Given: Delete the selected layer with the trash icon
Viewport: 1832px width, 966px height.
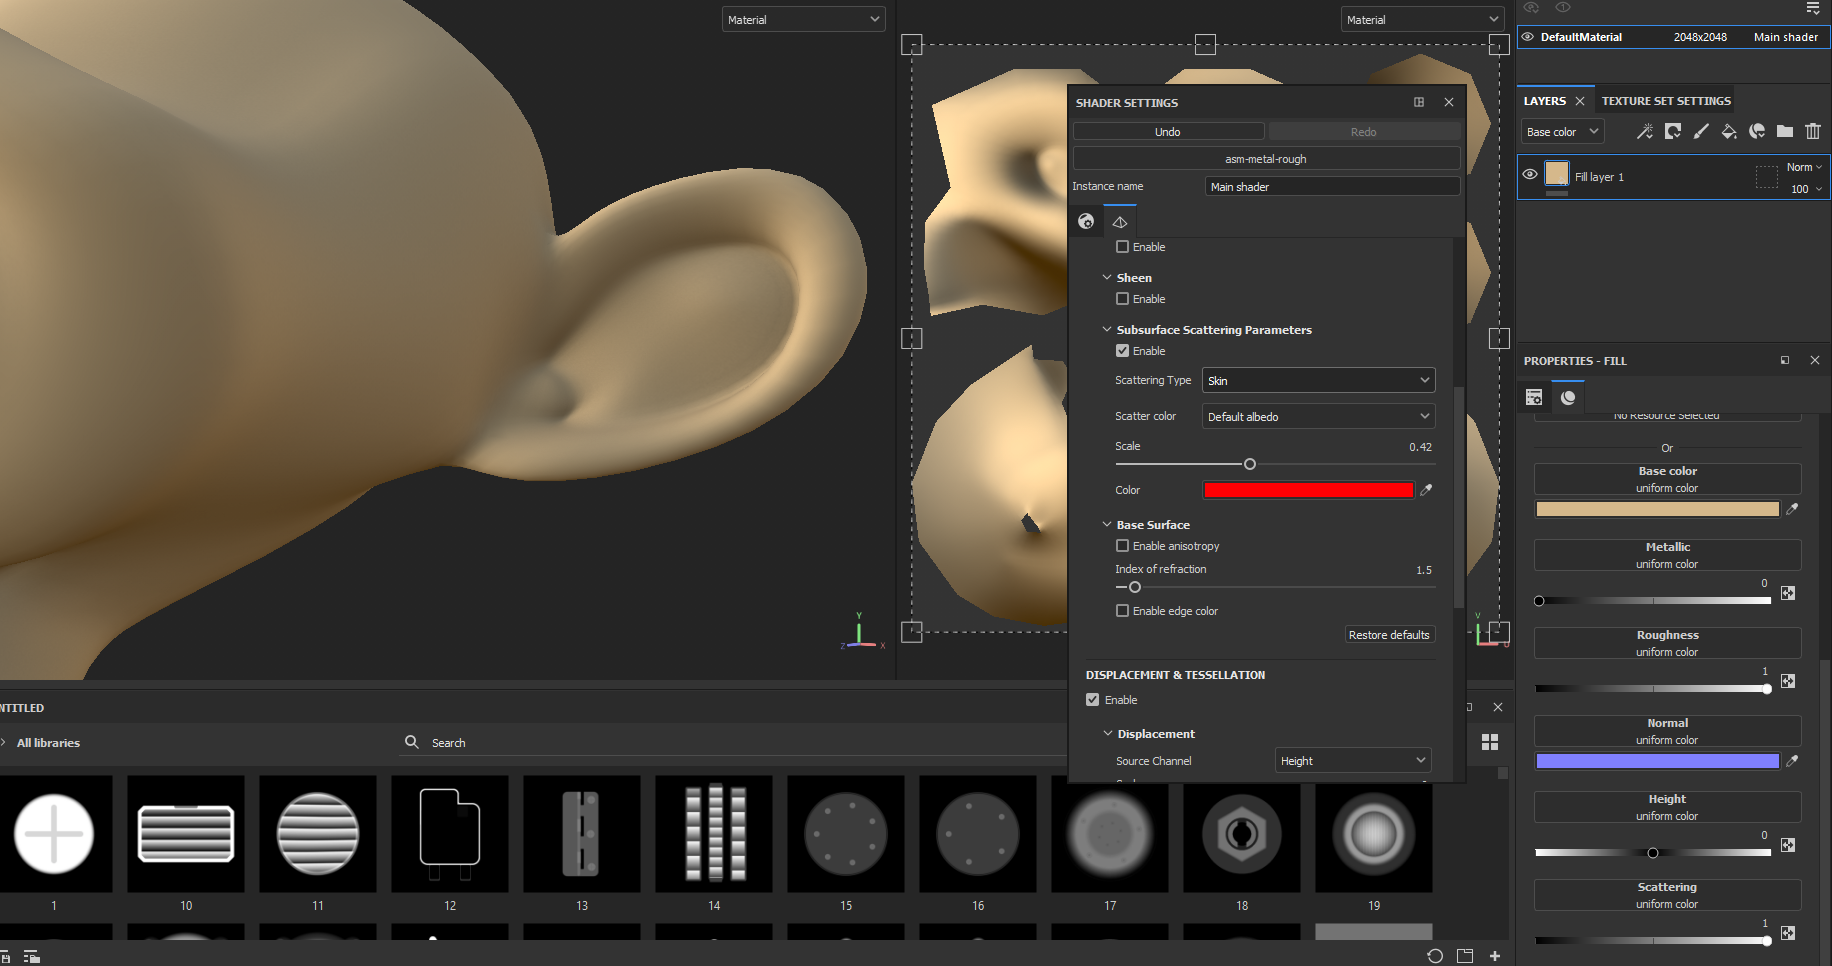Looking at the screenshot, I should pyautogui.click(x=1812, y=131).
